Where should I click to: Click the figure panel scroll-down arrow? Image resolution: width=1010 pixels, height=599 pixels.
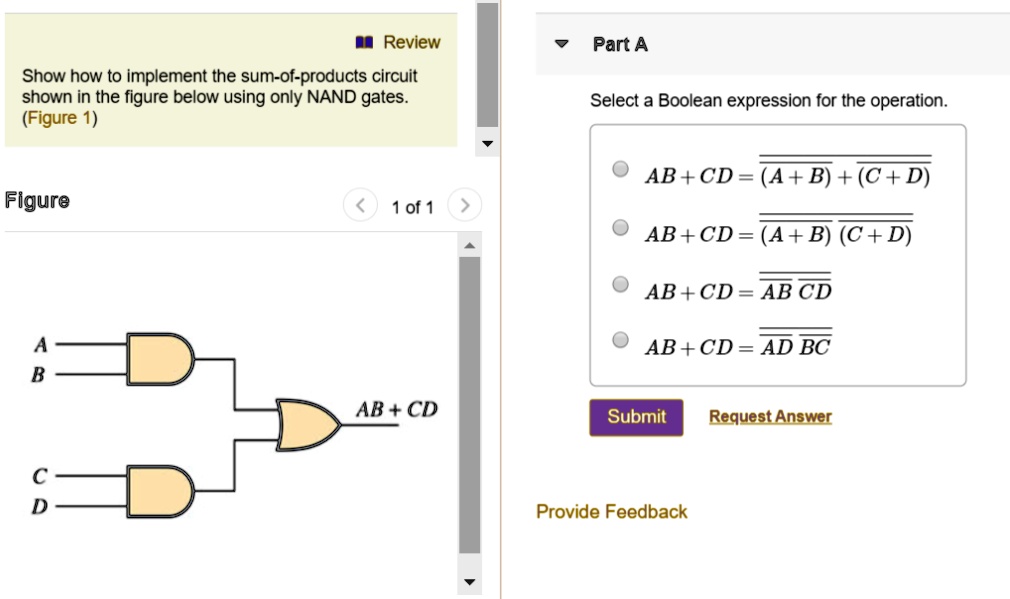(x=469, y=583)
